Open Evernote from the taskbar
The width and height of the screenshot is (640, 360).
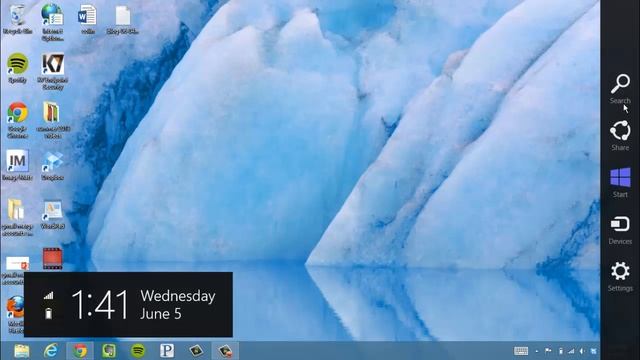tap(109, 351)
